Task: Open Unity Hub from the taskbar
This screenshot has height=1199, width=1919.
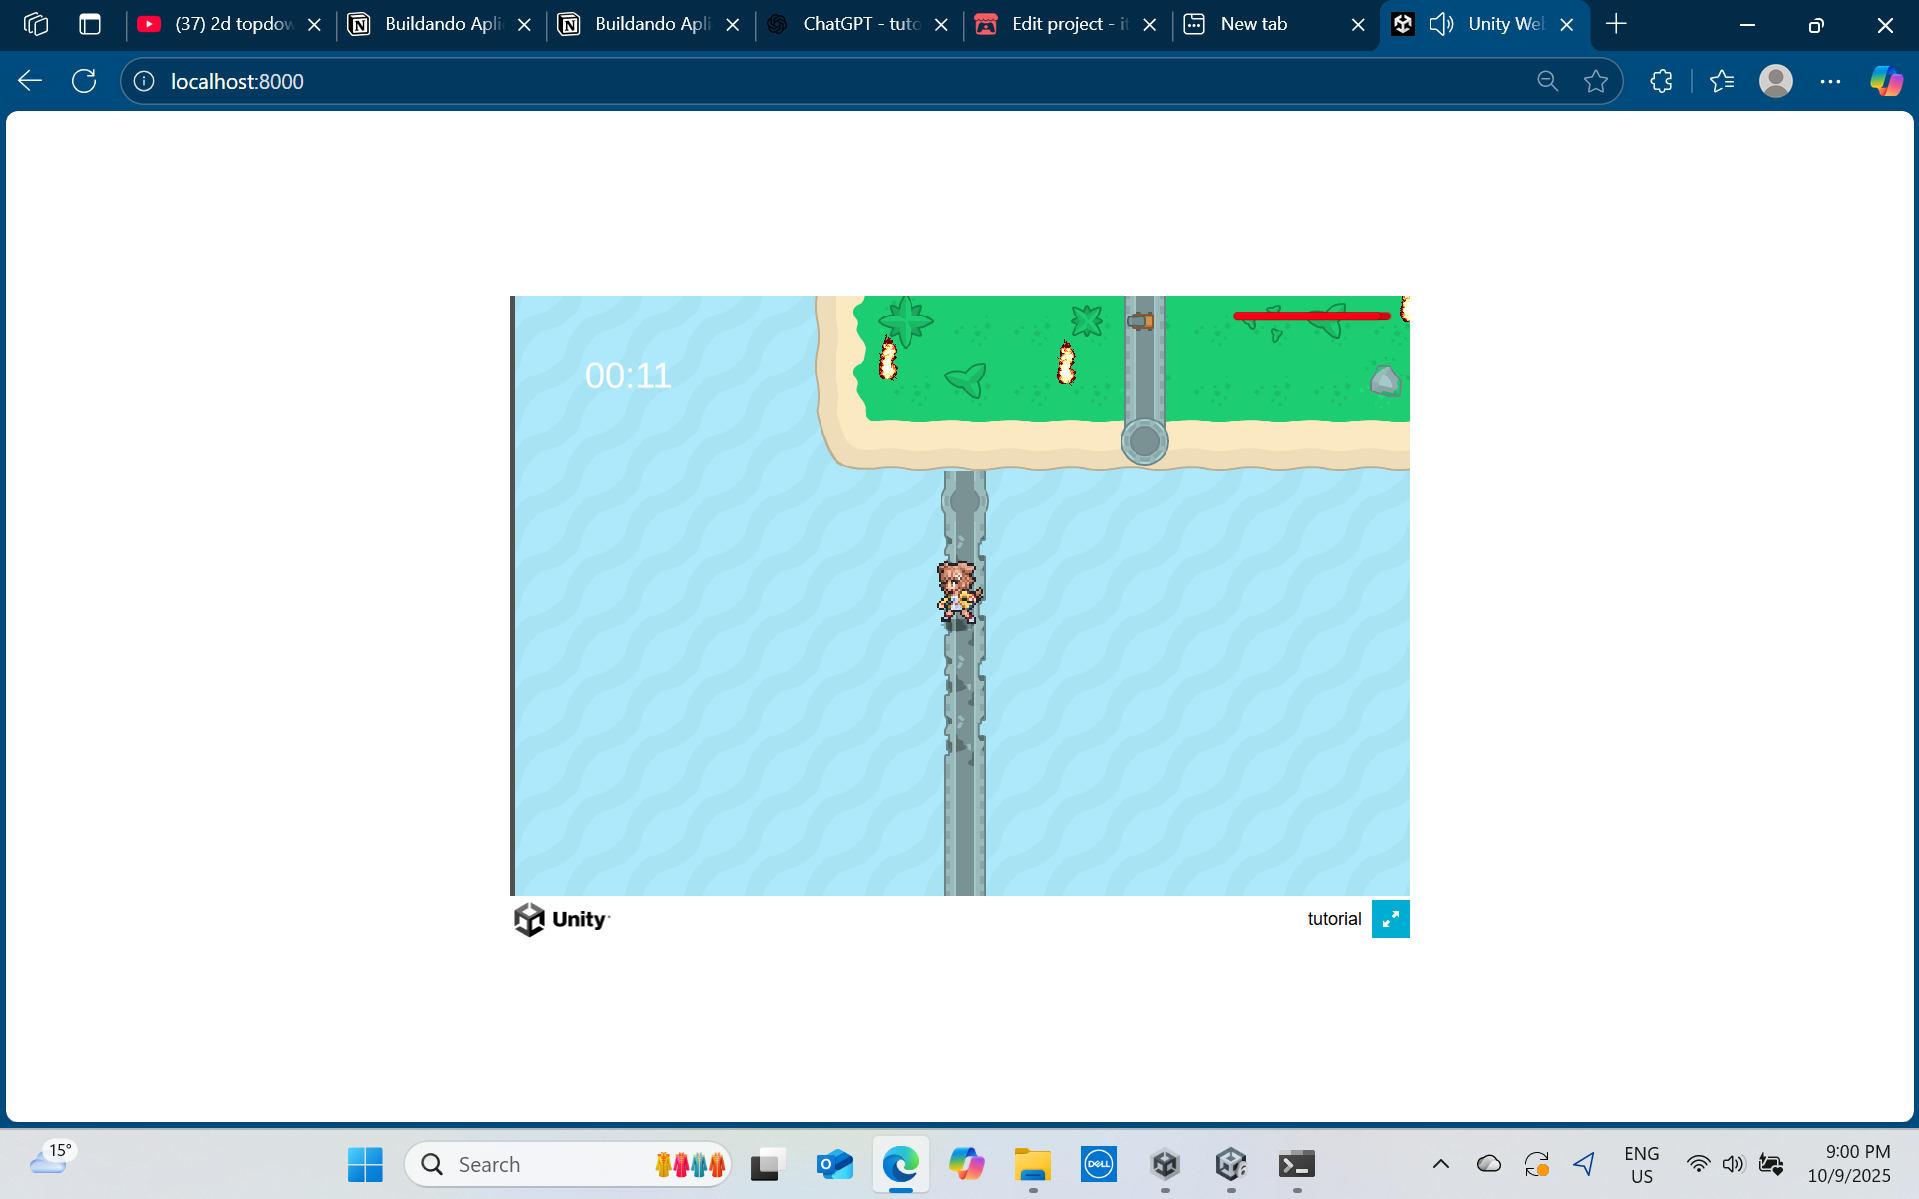Action: click(x=1165, y=1164)
